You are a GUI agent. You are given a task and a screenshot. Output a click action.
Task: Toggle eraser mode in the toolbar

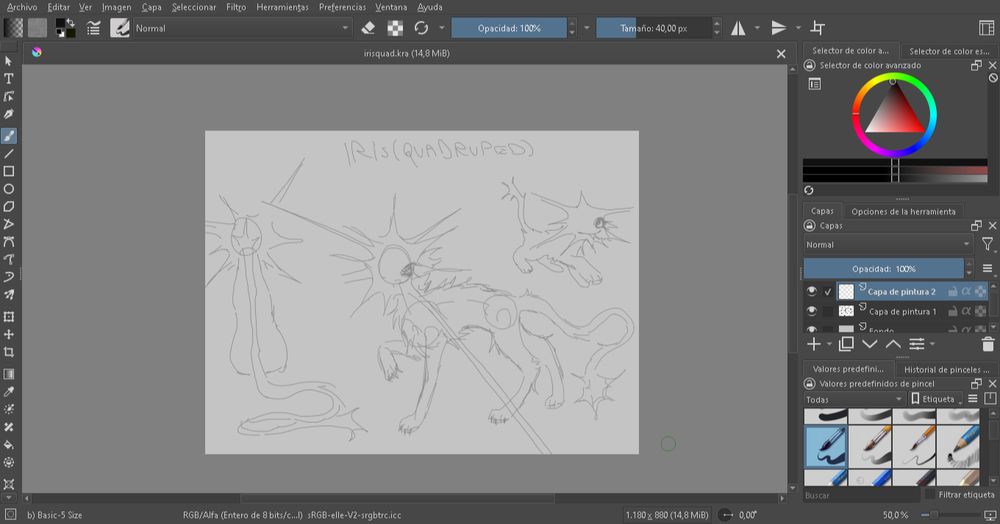368,28
